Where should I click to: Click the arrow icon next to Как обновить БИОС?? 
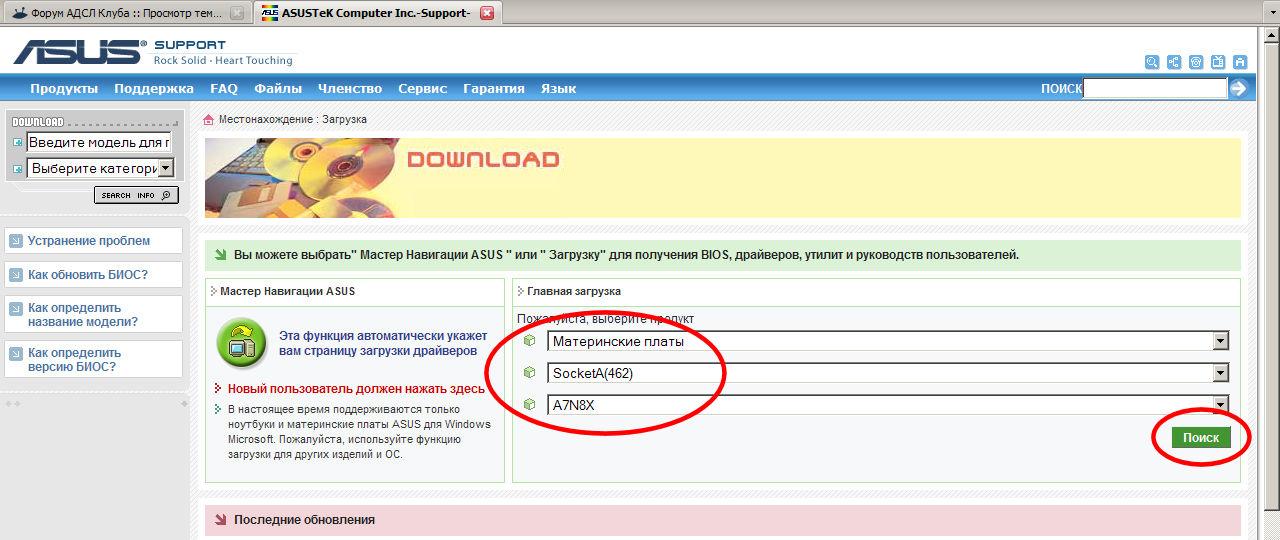[x=15, y=275]
